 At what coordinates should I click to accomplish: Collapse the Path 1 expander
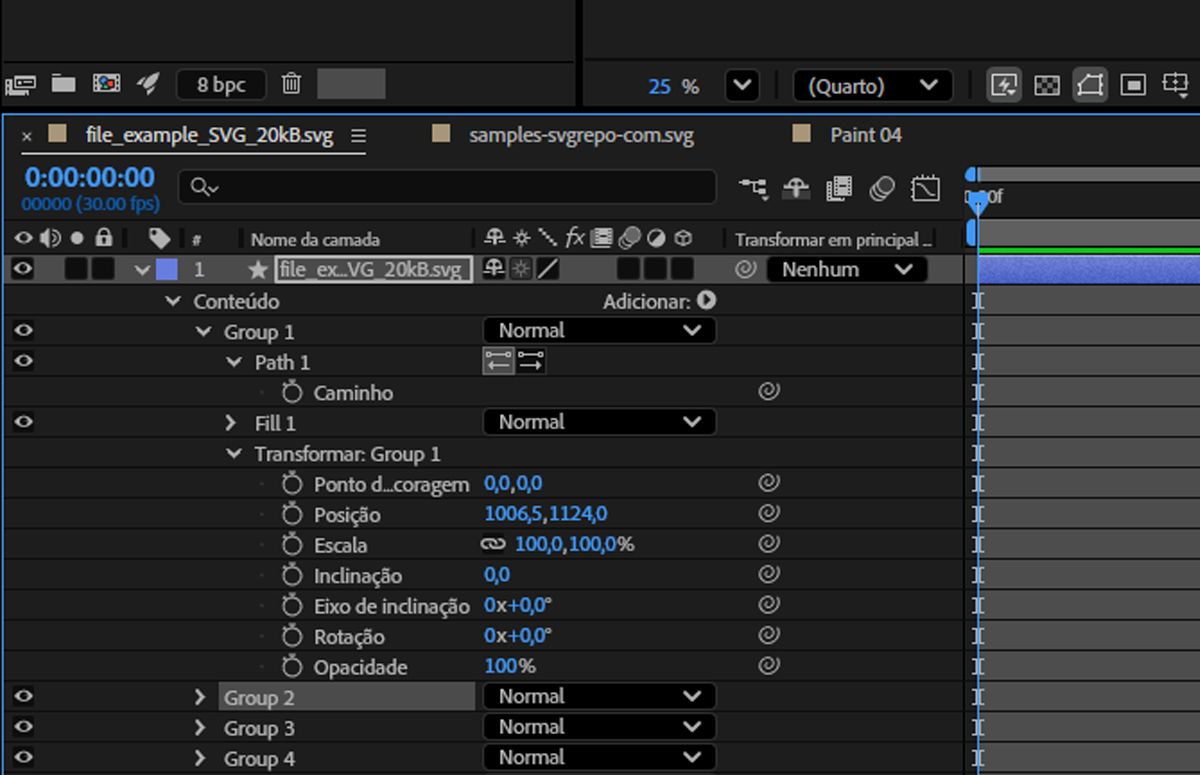(x=234, y=362)
